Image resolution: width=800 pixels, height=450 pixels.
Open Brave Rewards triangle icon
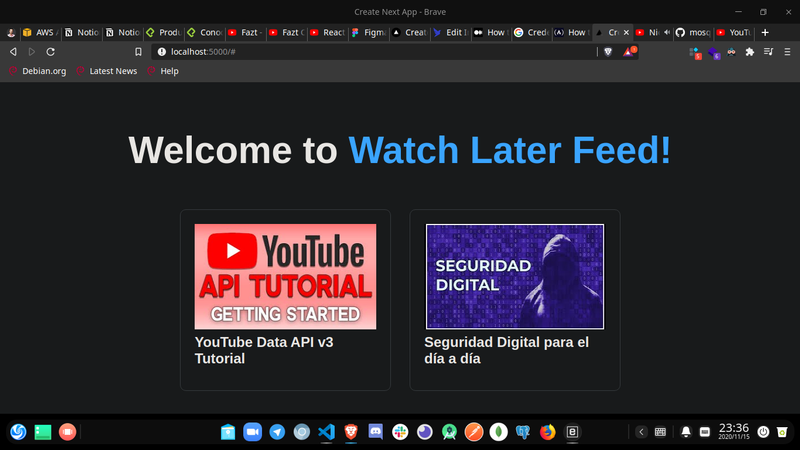click(629, 52)
